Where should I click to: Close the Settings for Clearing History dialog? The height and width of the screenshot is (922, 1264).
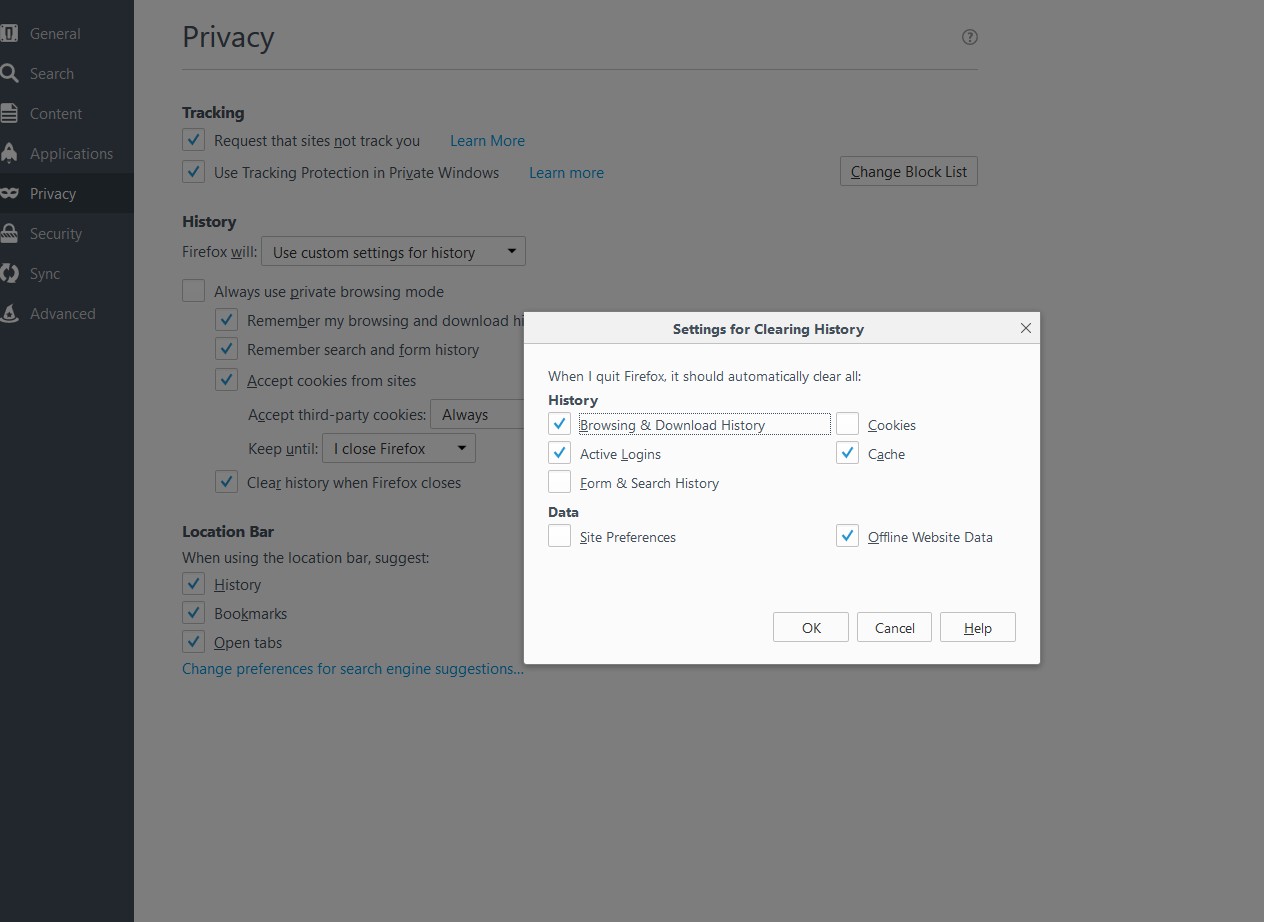(1025, 328)
